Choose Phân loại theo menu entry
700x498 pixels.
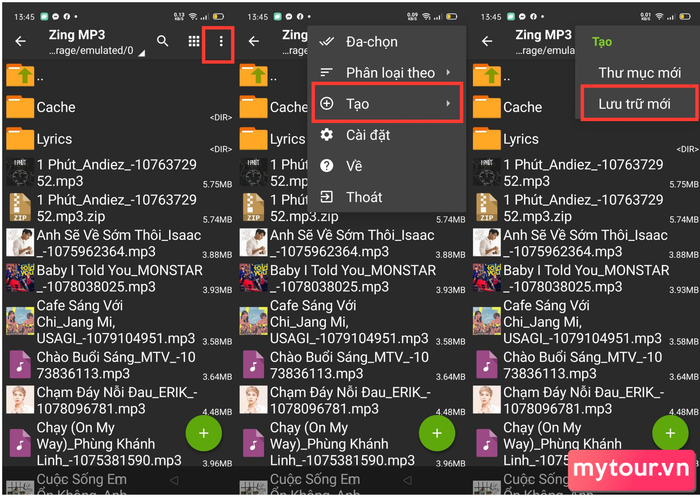(x=387, y=73)
